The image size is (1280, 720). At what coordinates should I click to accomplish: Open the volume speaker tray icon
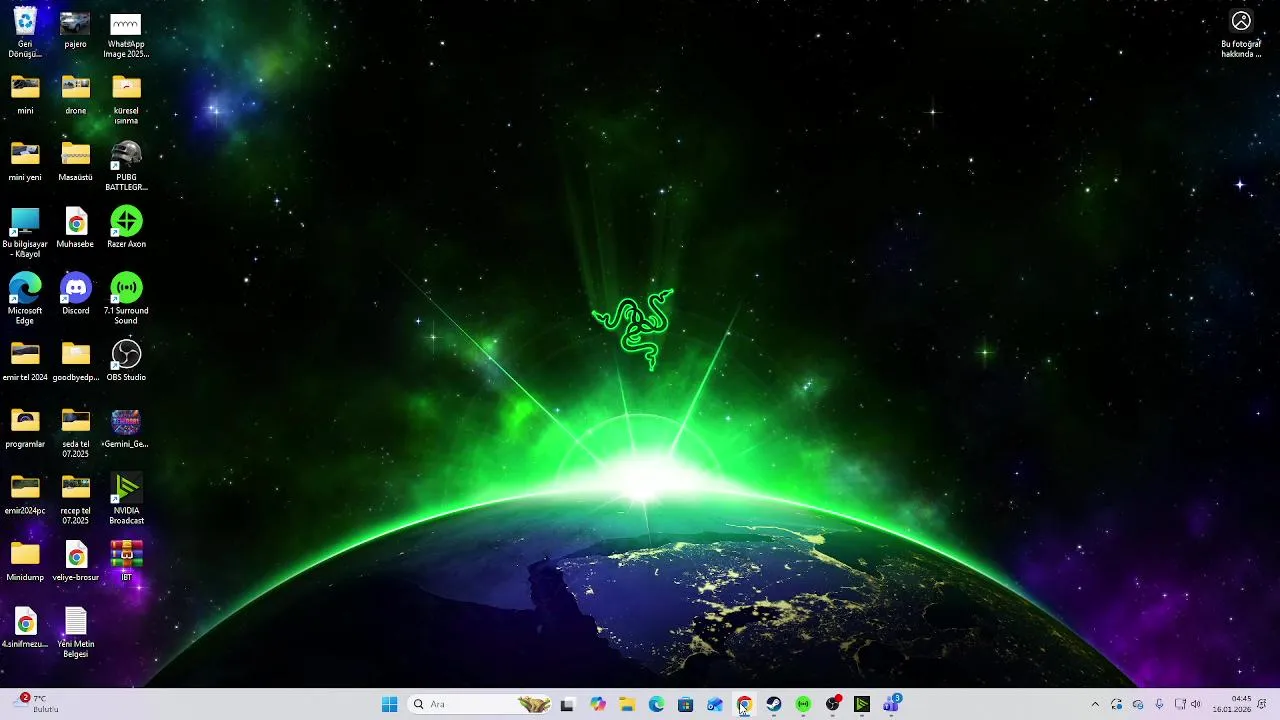coord(1196,704)
